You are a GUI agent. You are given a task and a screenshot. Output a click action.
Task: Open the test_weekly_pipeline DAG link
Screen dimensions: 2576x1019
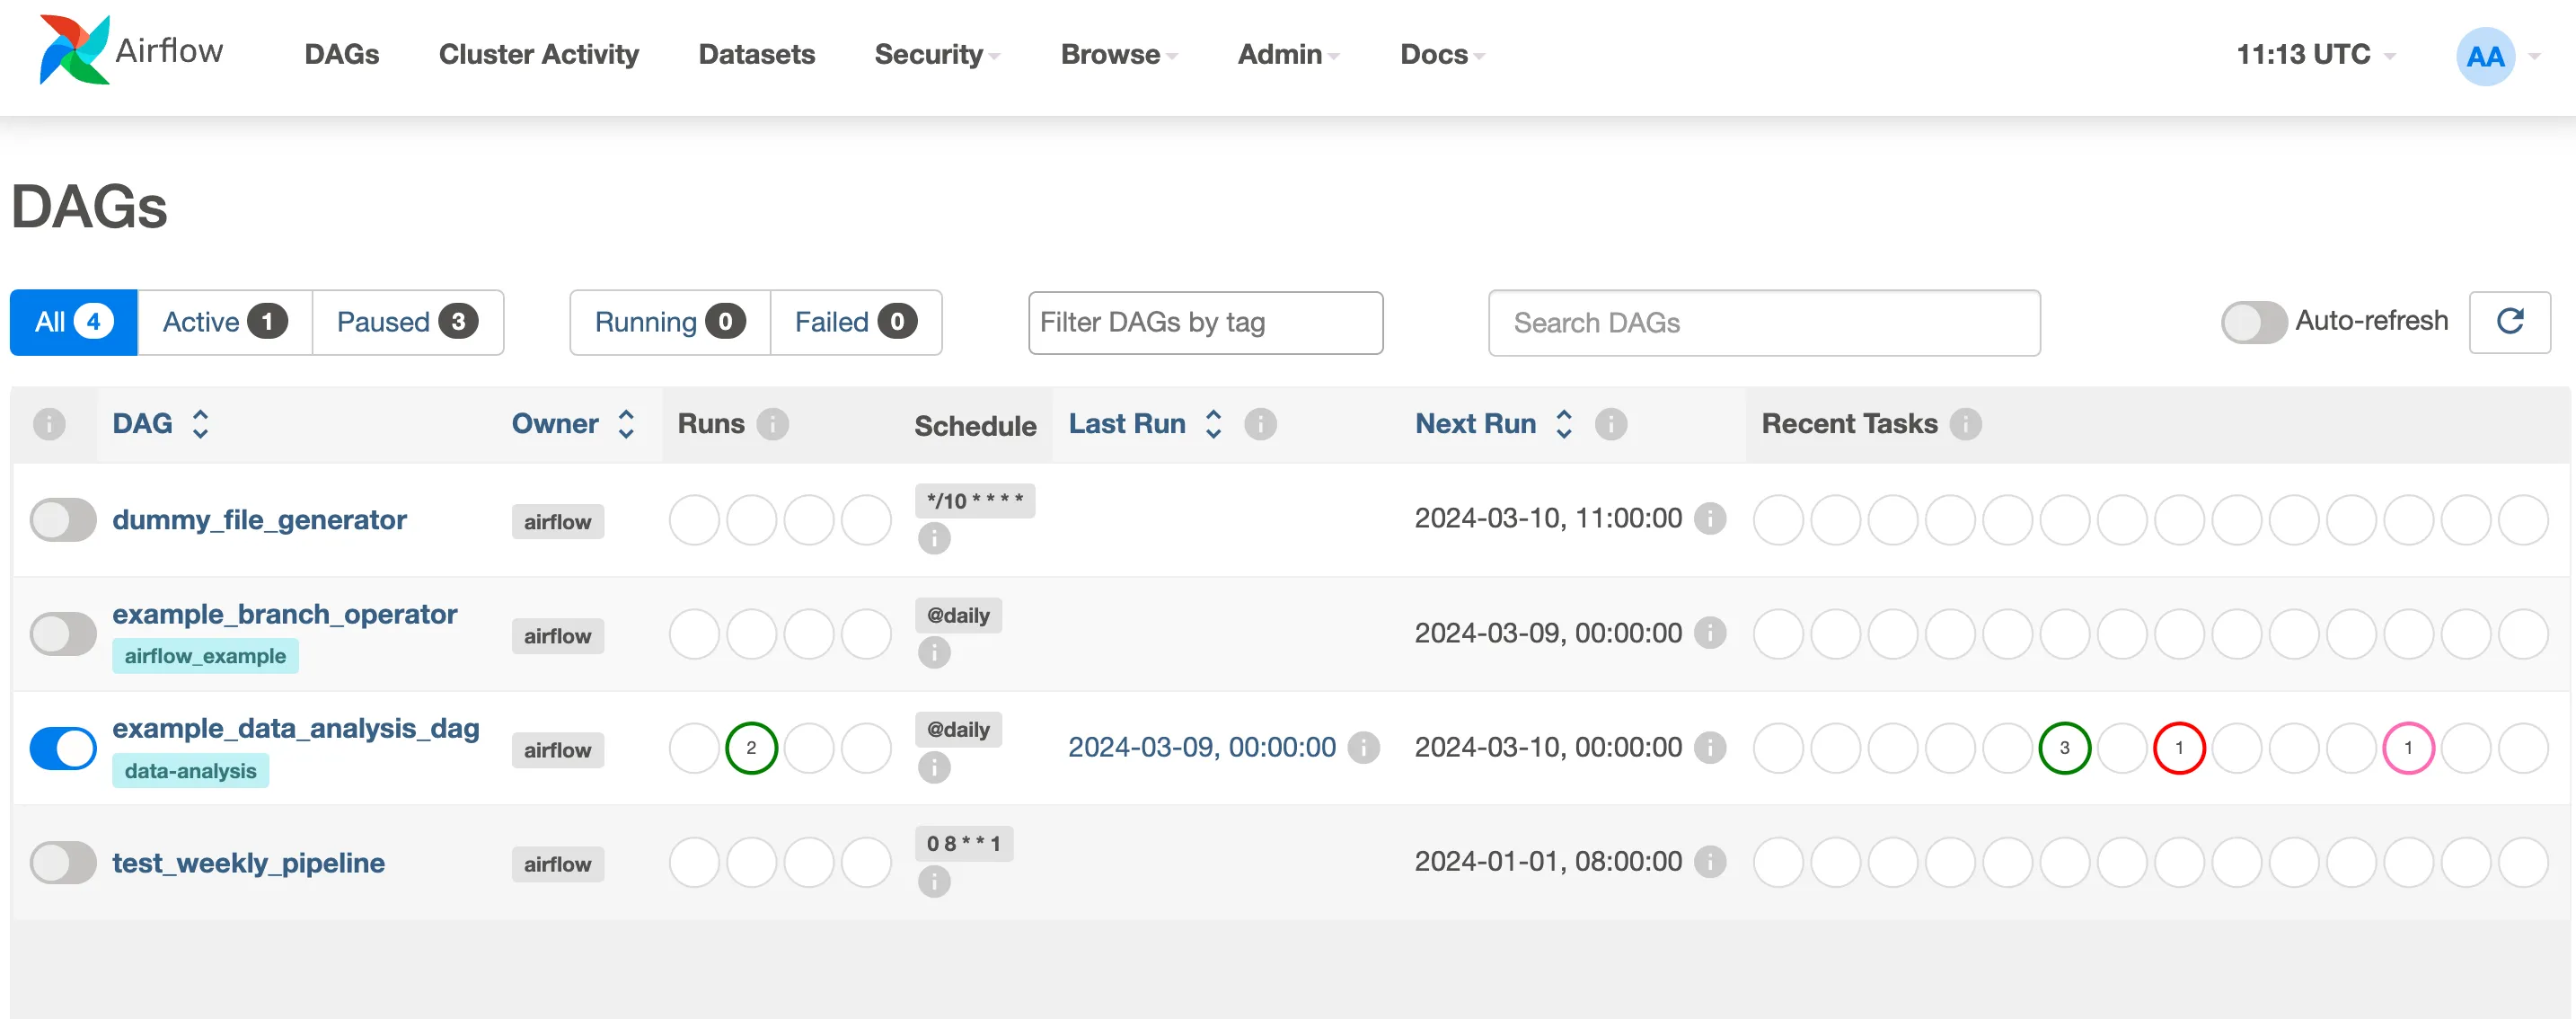(x=248, y=862)
